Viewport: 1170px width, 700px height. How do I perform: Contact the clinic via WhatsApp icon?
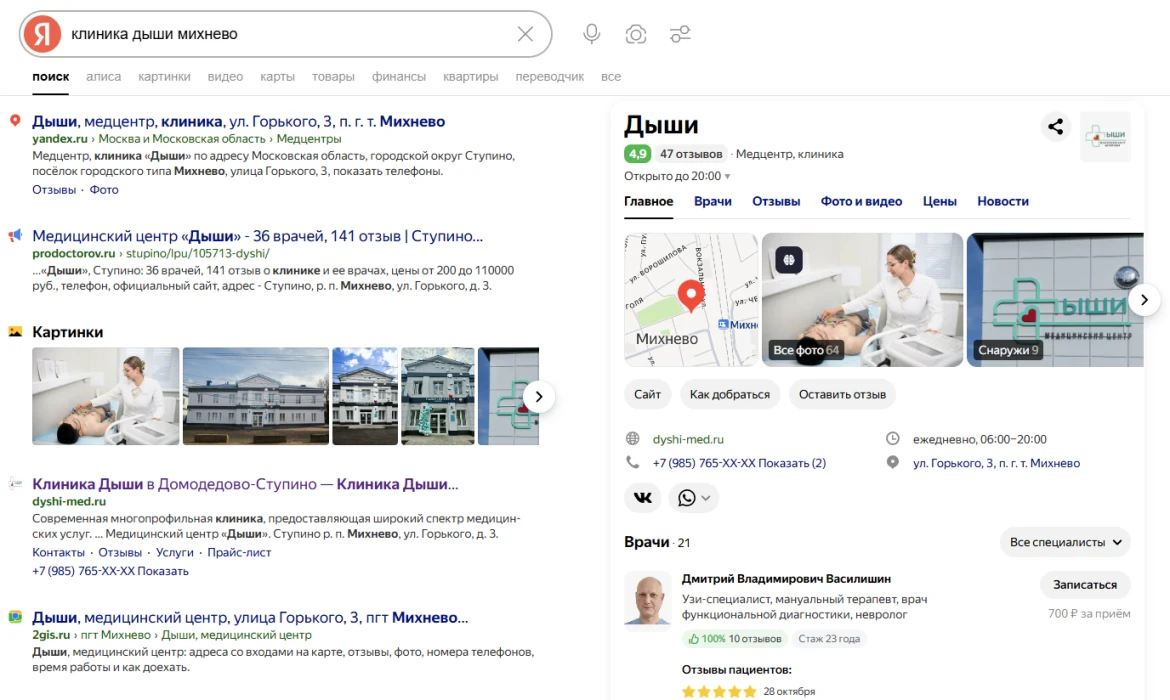[687, 497]
